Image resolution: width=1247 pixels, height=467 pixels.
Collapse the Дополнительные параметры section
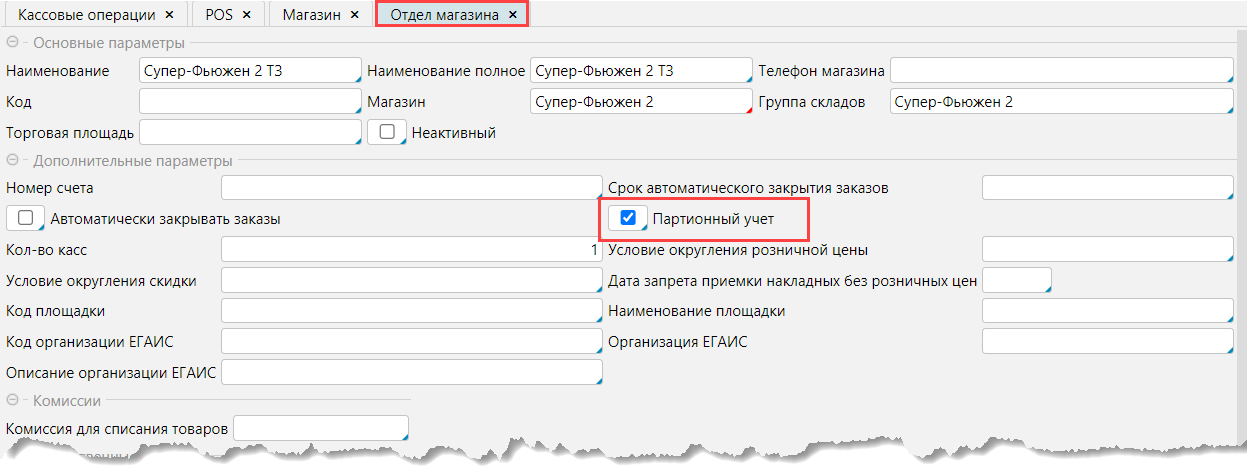13,160
